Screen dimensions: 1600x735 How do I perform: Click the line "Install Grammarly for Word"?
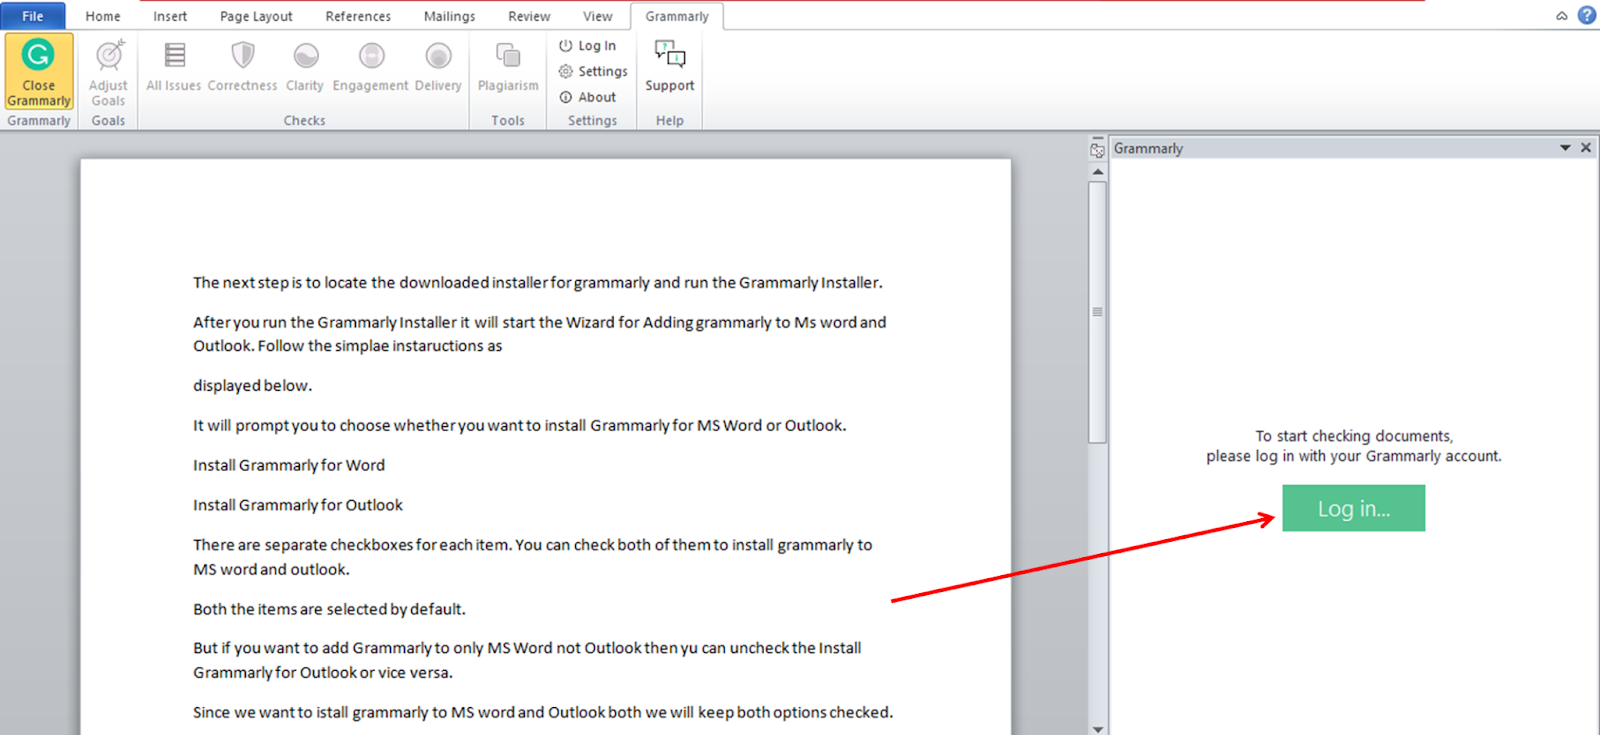coord(289,465)
